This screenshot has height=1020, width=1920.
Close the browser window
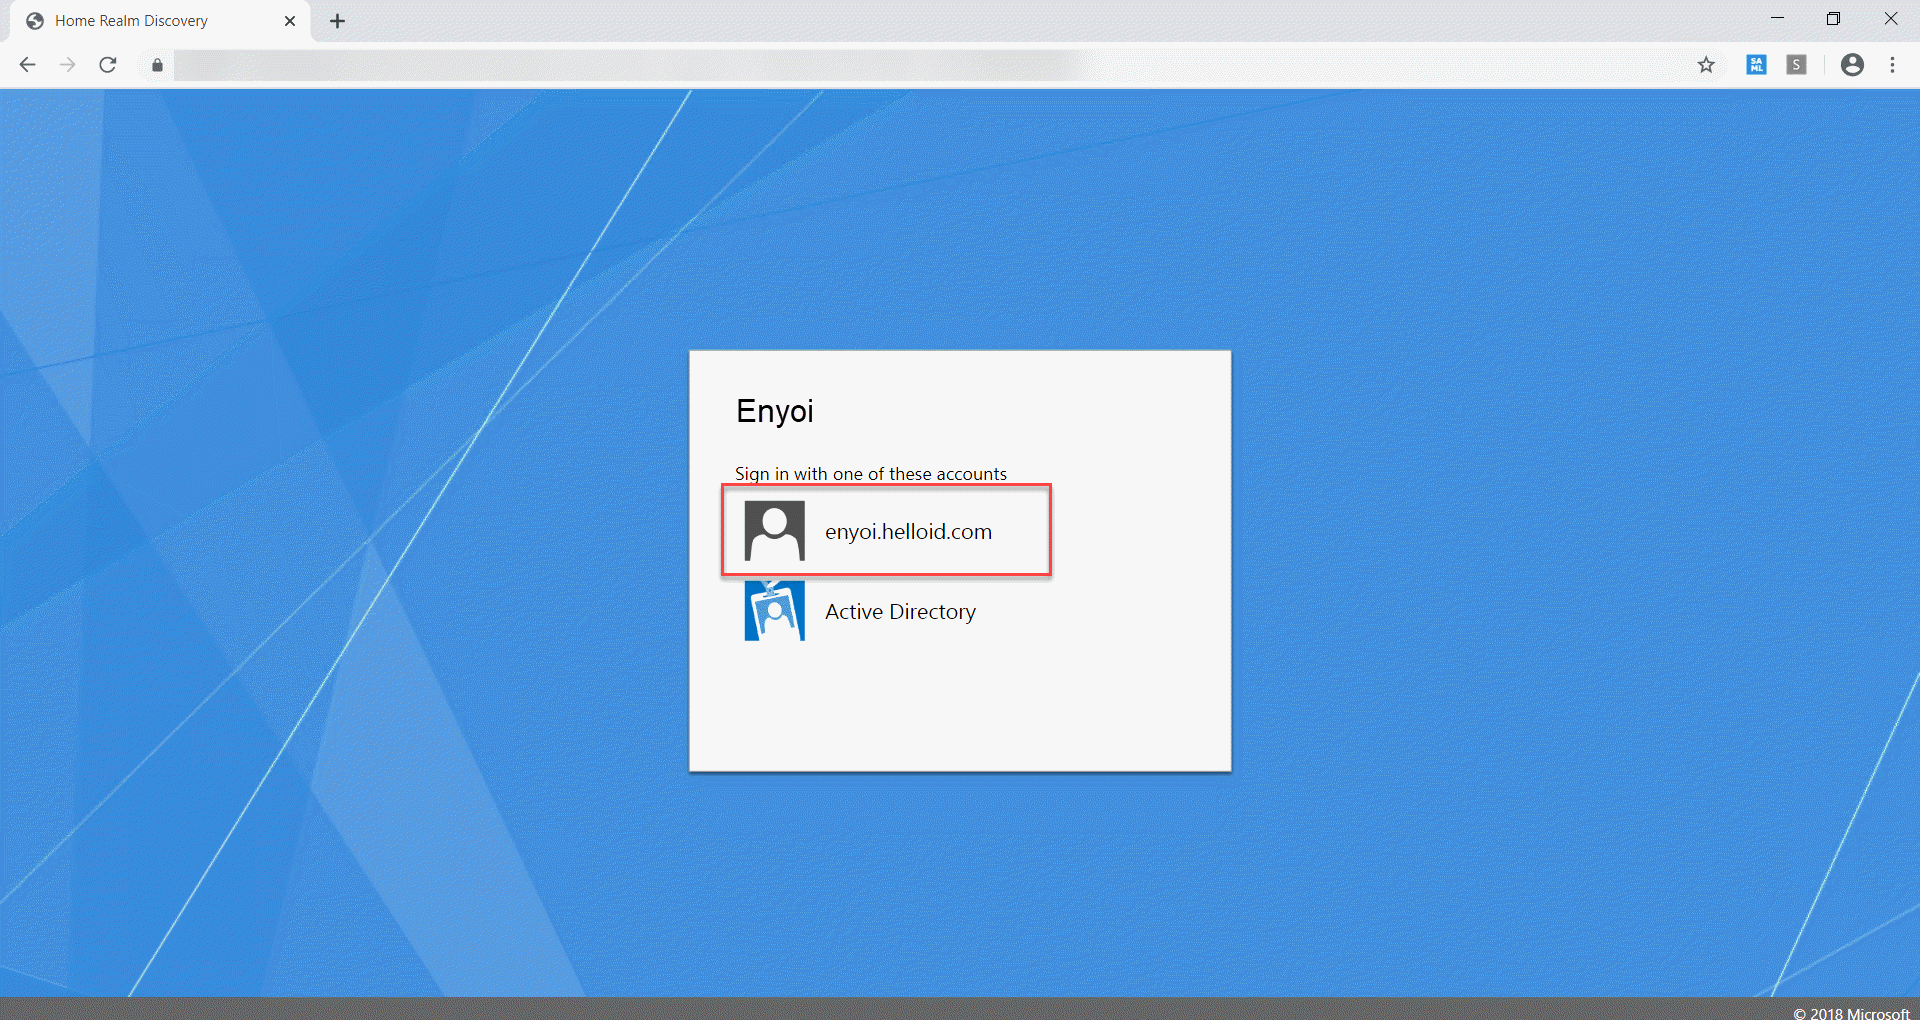[x=1890, y=18]
